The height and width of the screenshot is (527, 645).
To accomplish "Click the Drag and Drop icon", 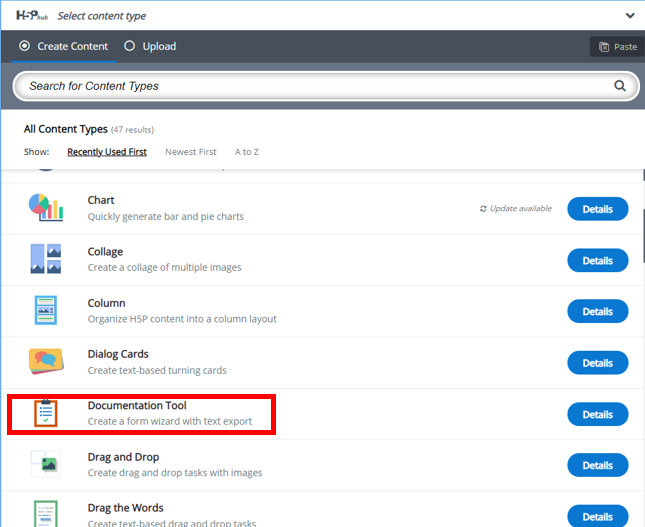I will coord(46,464).
